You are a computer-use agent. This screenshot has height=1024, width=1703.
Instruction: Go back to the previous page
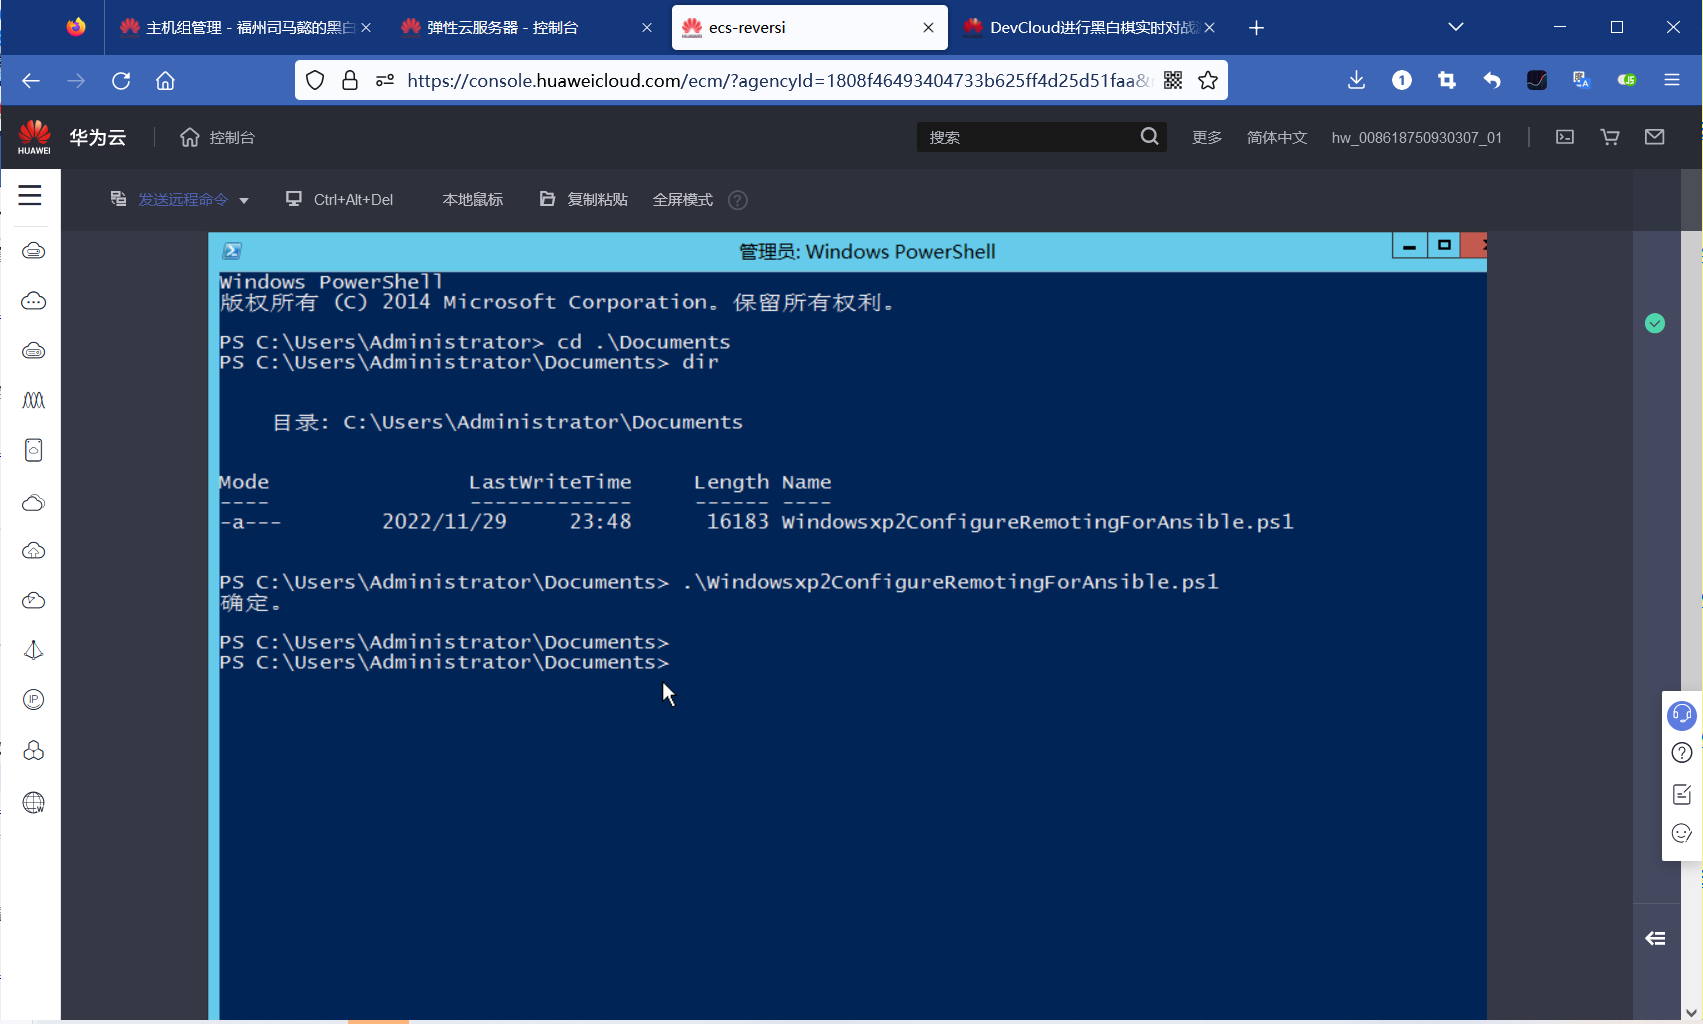(31, 81)
